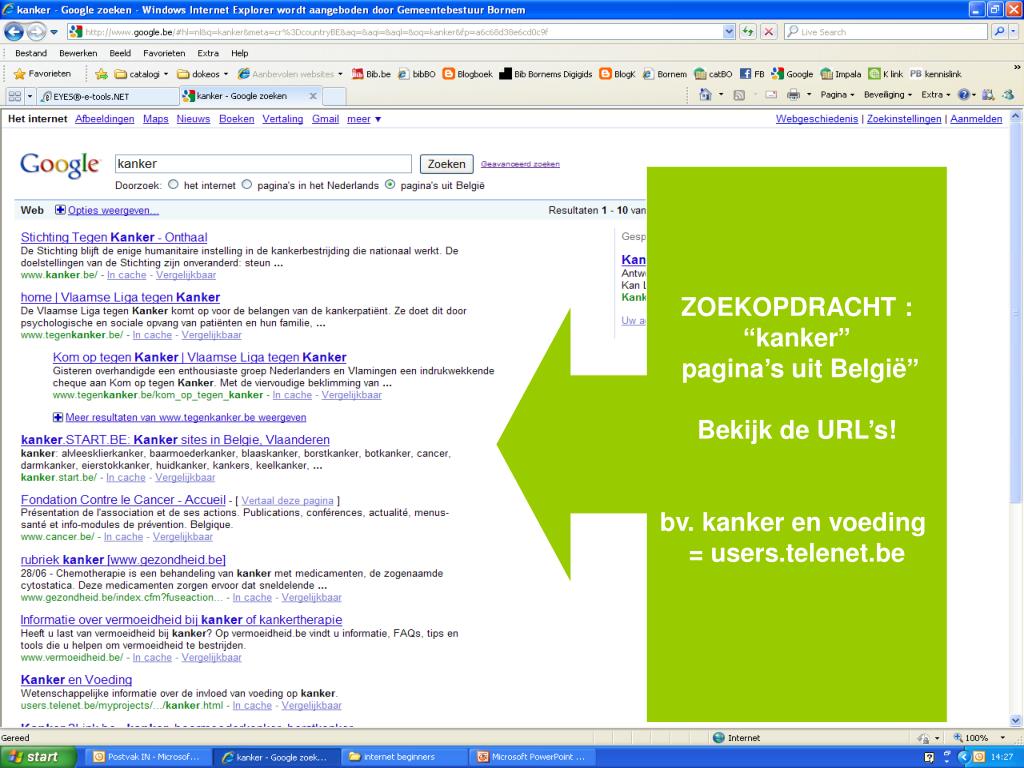The image size is (1024, 768).
Task: Open the dokeos favorites folder dropdown
Action: pos(202,74)
